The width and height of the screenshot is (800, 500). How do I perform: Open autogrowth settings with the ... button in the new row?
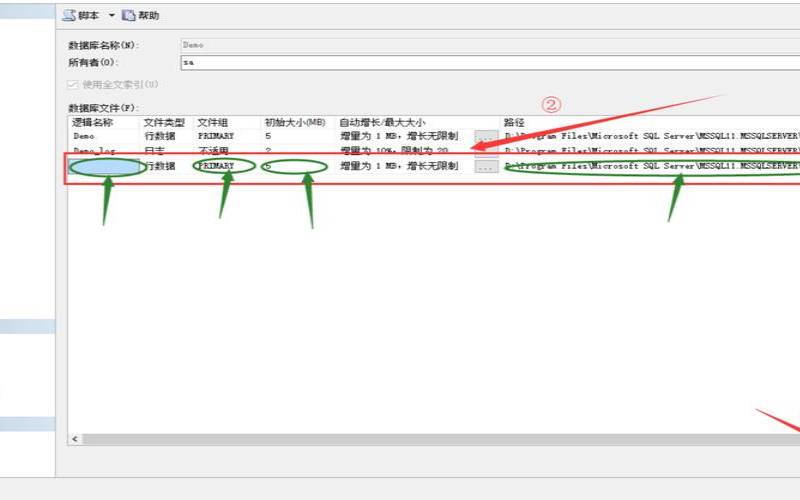click(x=486, y=166)
